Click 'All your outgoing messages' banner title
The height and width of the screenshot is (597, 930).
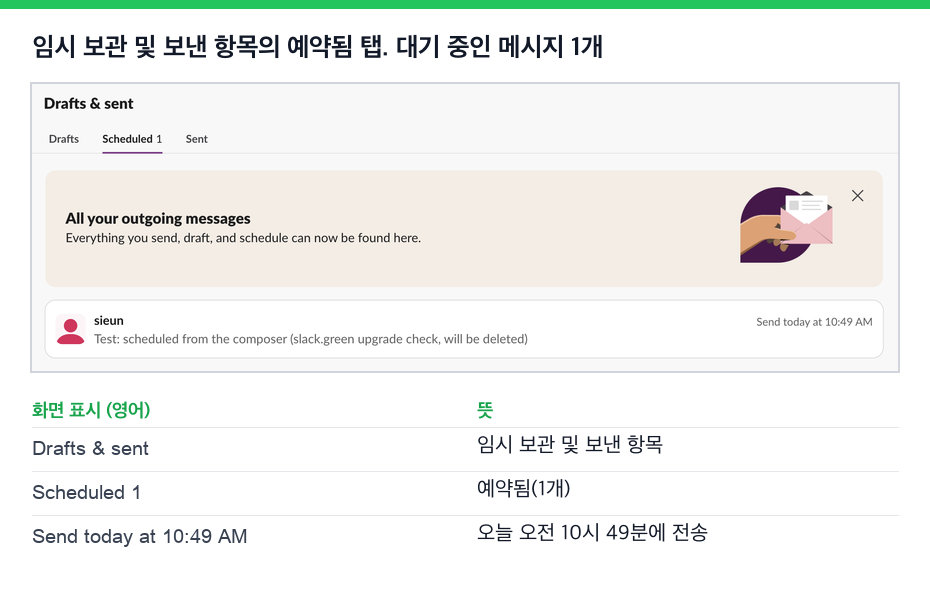pyautogui.click(x=158, y=219)
